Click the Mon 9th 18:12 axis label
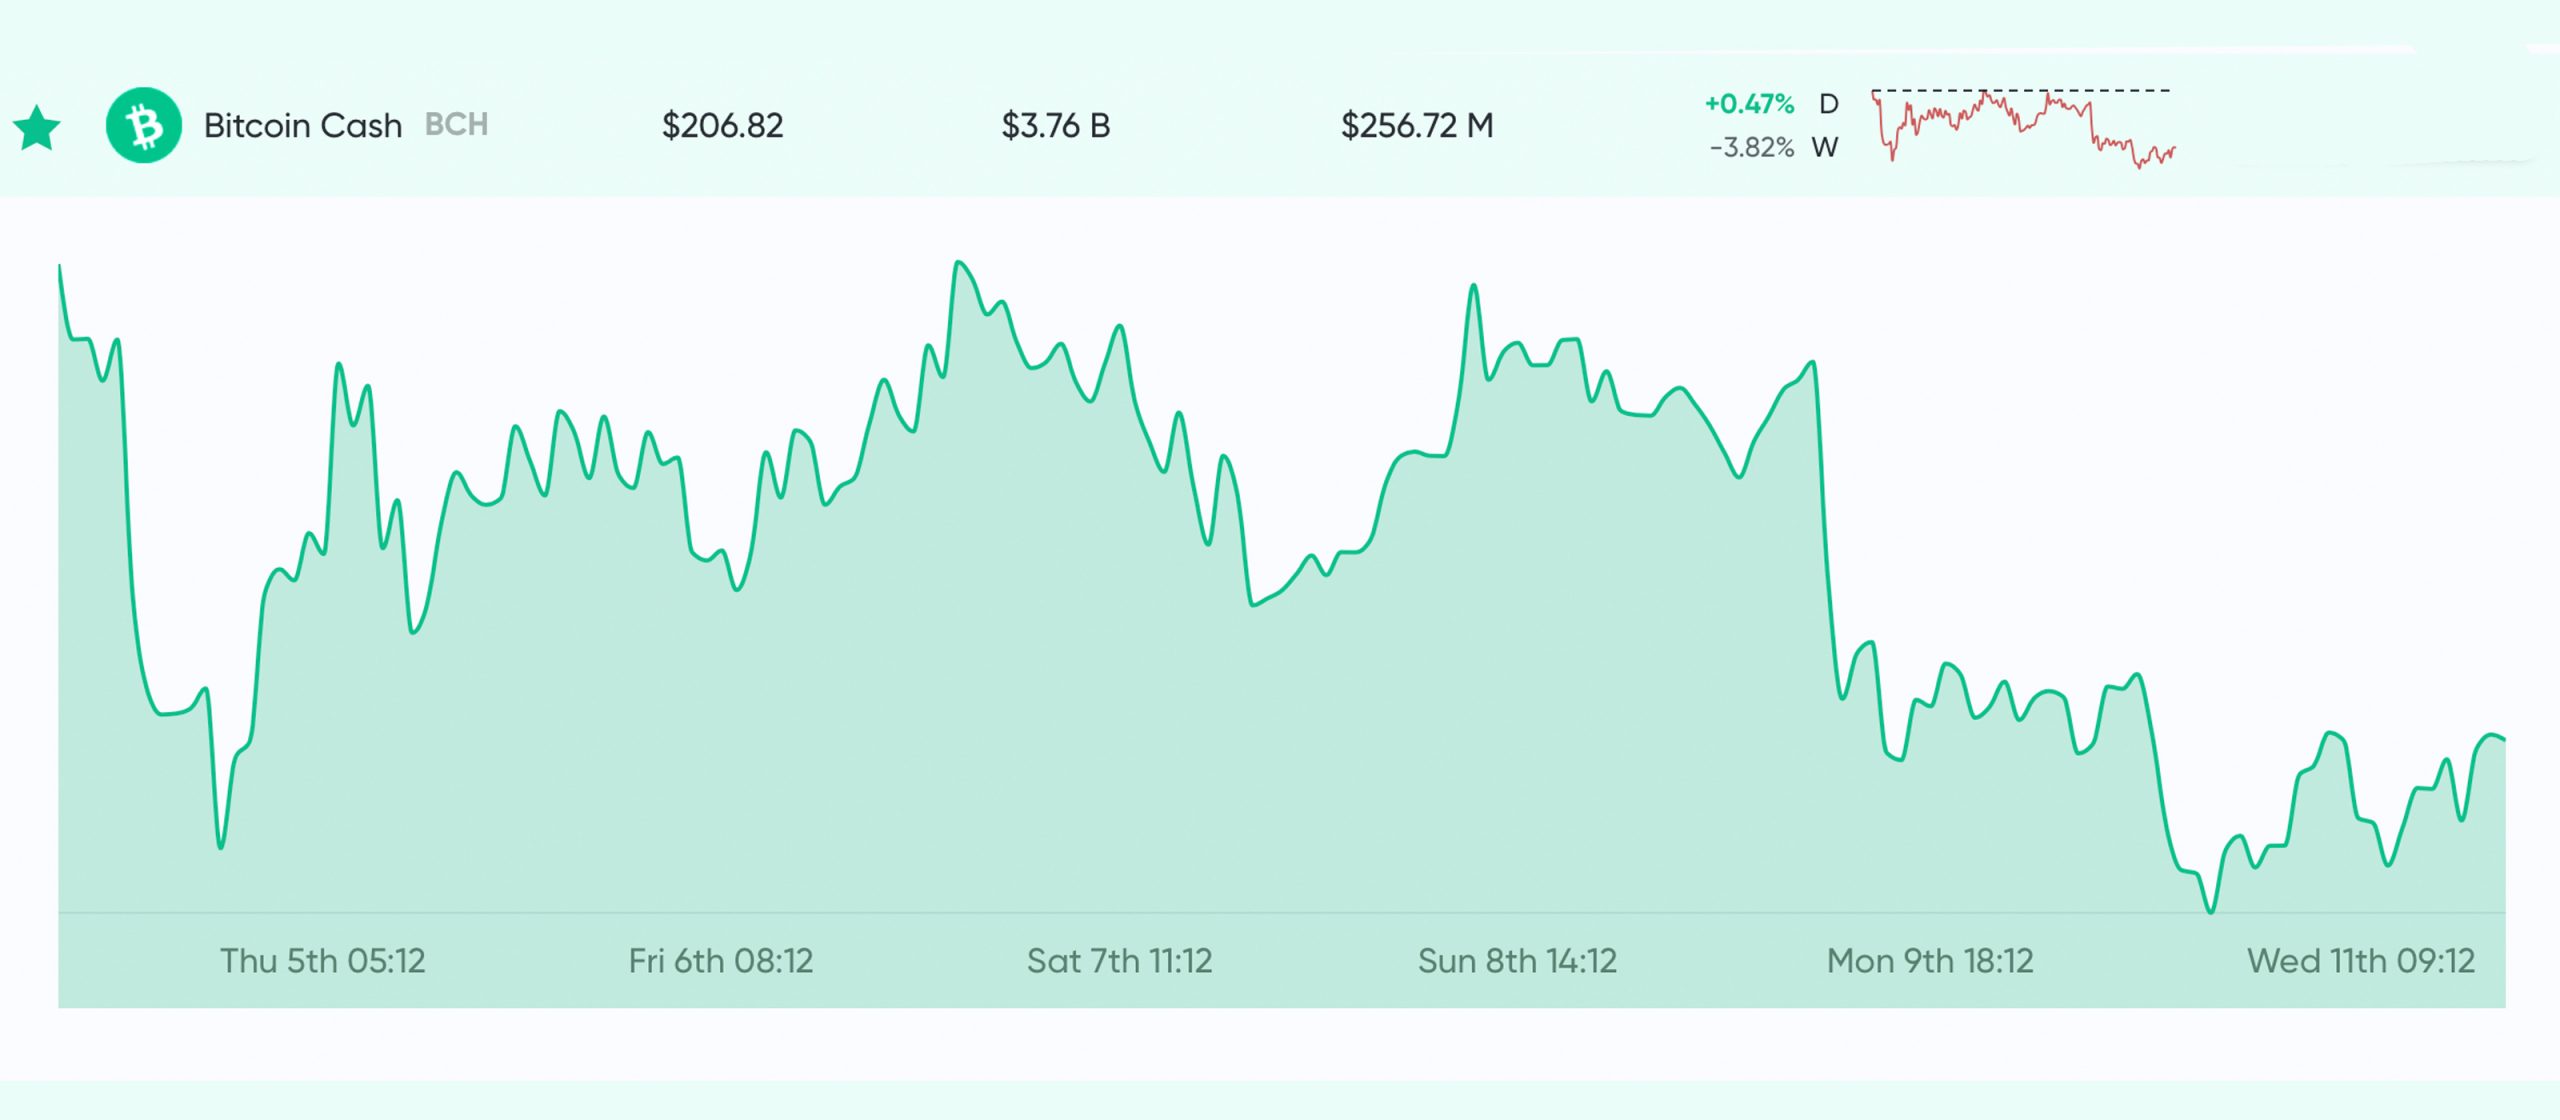This screenshot has width=2560, height=1120. [1930, 961]
